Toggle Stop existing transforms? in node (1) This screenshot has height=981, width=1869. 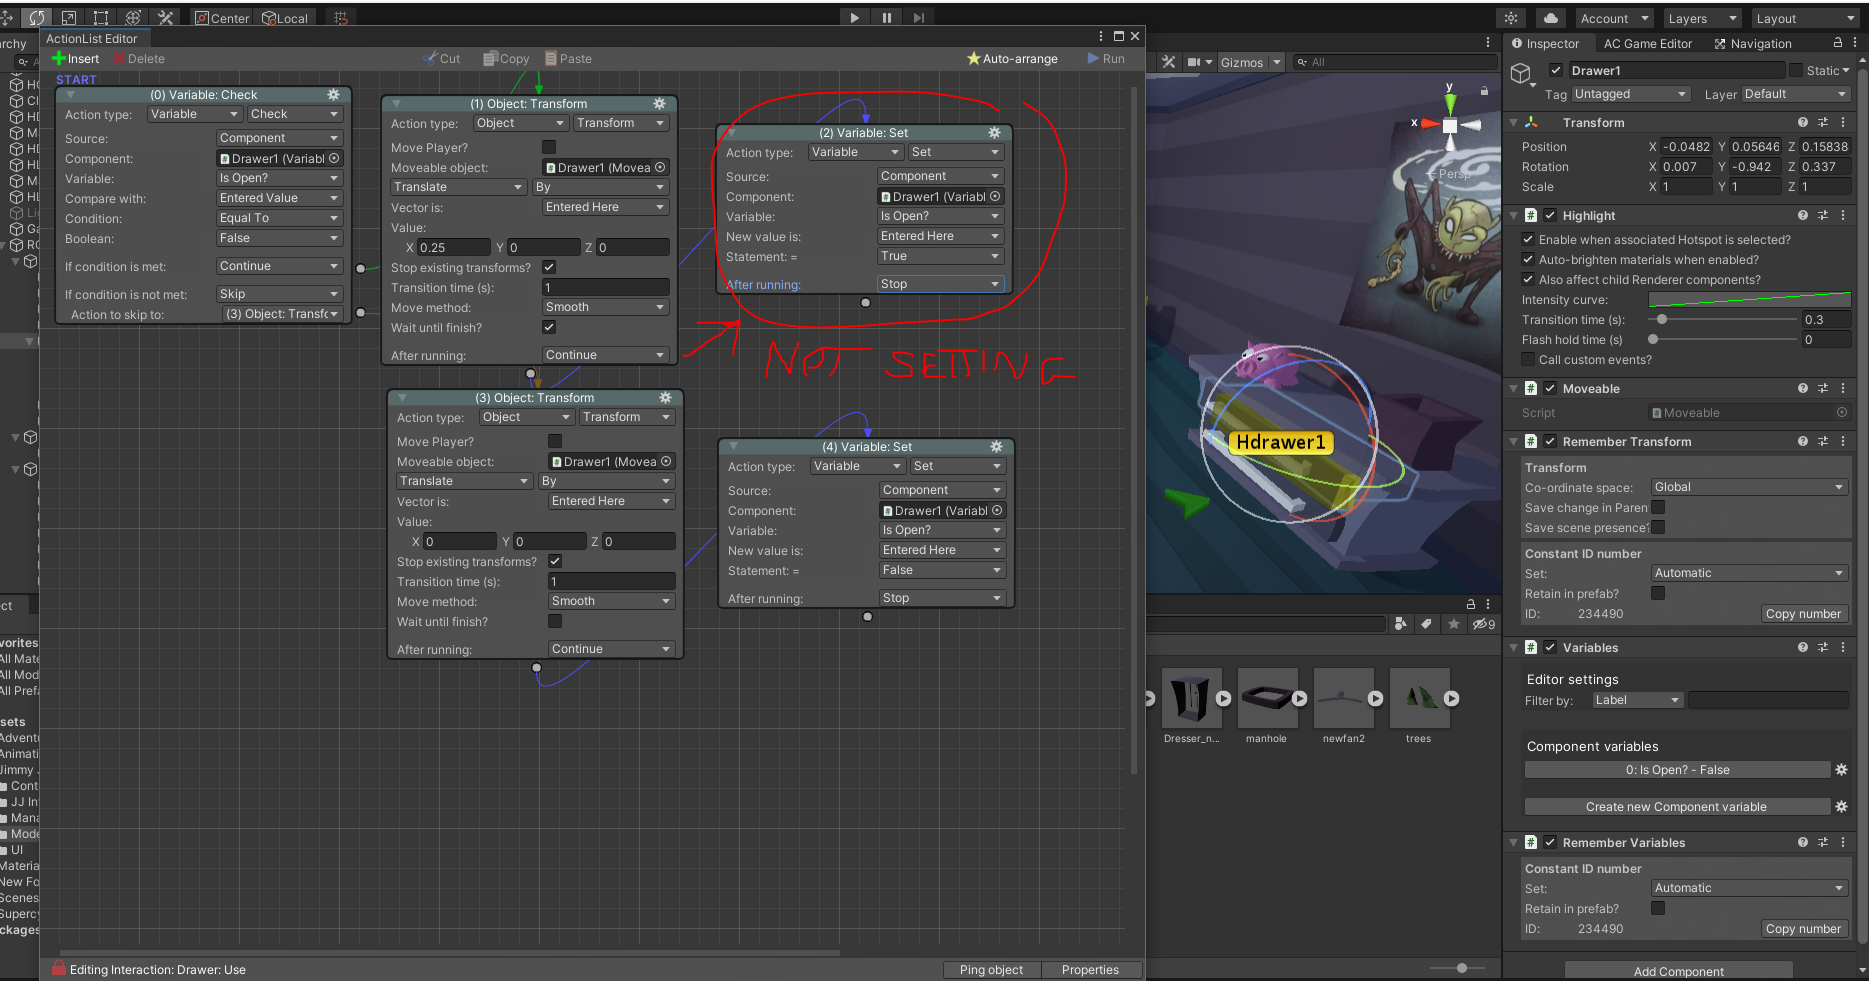tap(549, 267)
